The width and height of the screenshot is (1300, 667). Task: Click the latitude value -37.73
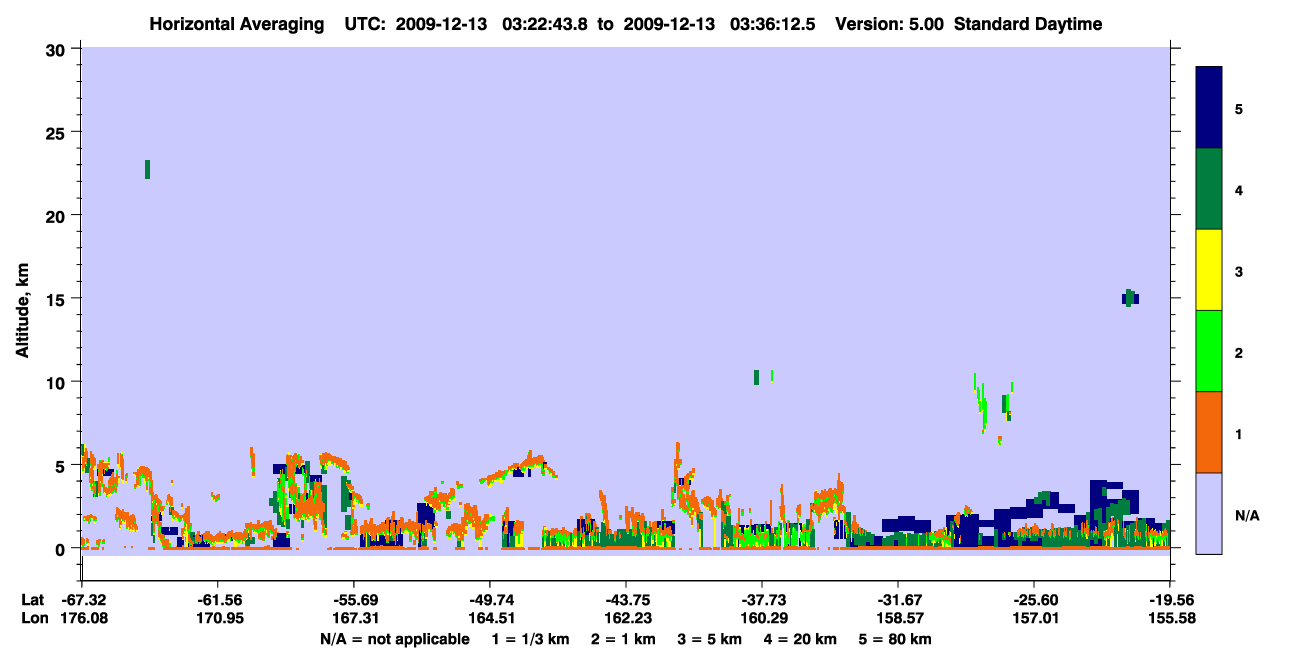762,600
